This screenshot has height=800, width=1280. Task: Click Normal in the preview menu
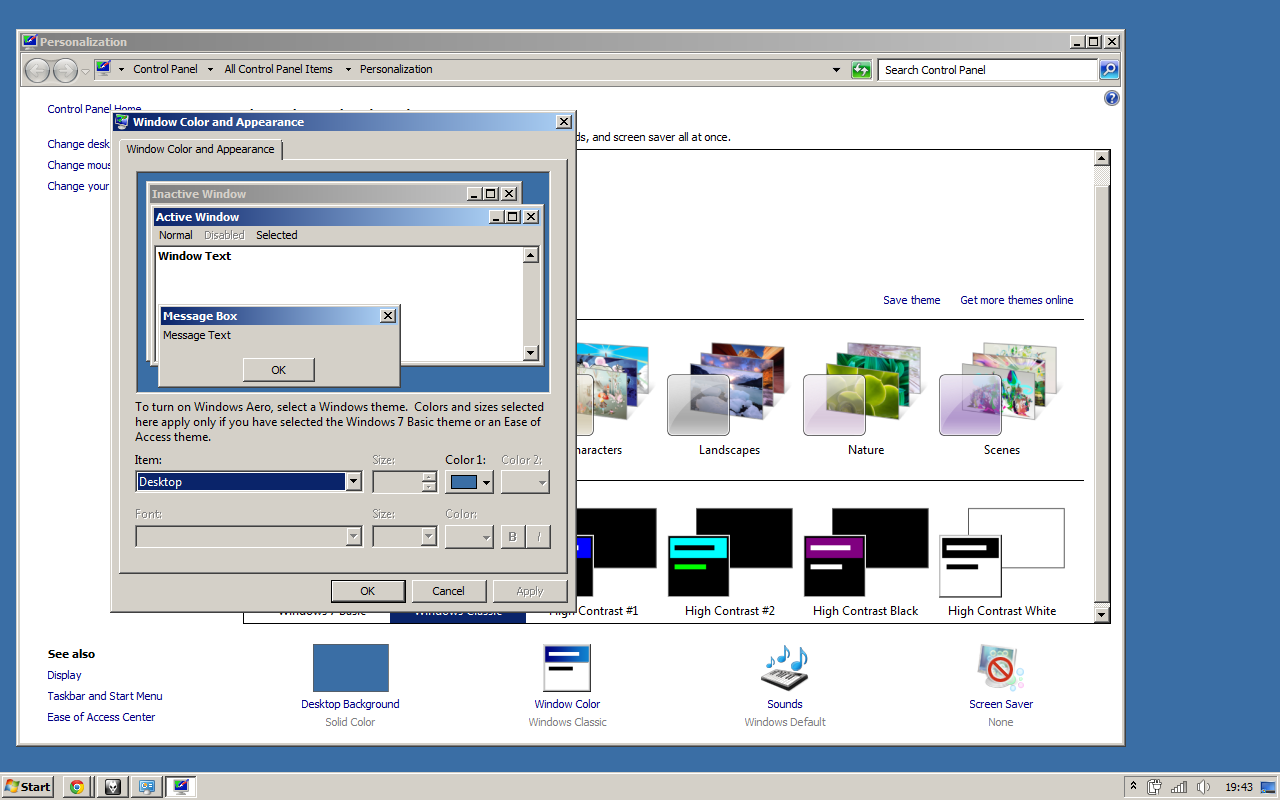[176, 235]
